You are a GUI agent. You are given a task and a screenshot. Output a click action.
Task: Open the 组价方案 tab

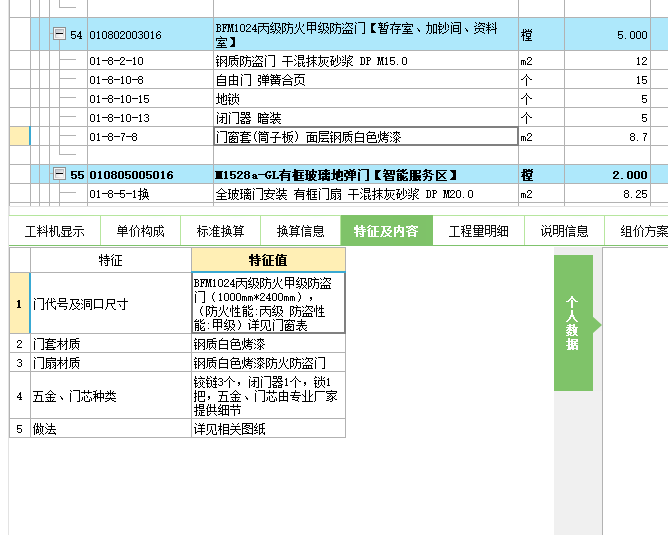coord(636,231)
